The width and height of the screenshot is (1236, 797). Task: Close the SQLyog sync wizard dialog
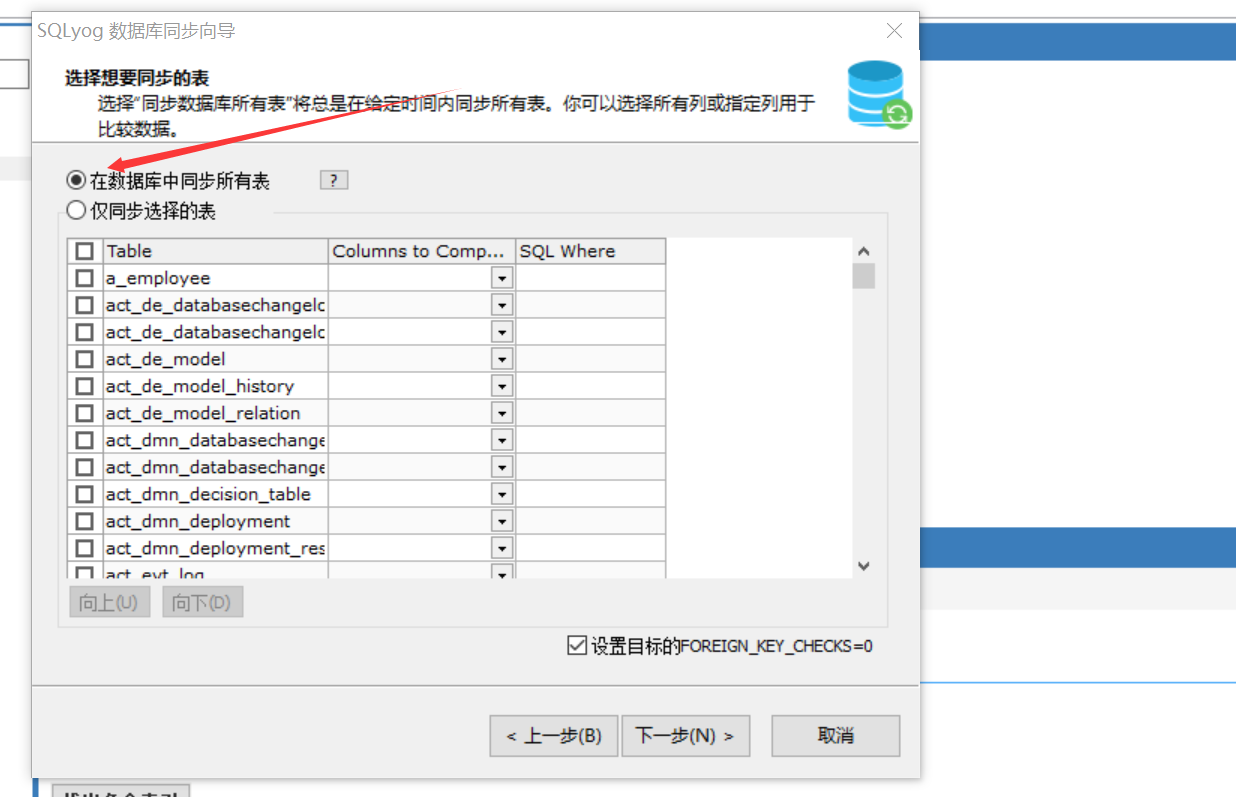[x=895, y=31]
